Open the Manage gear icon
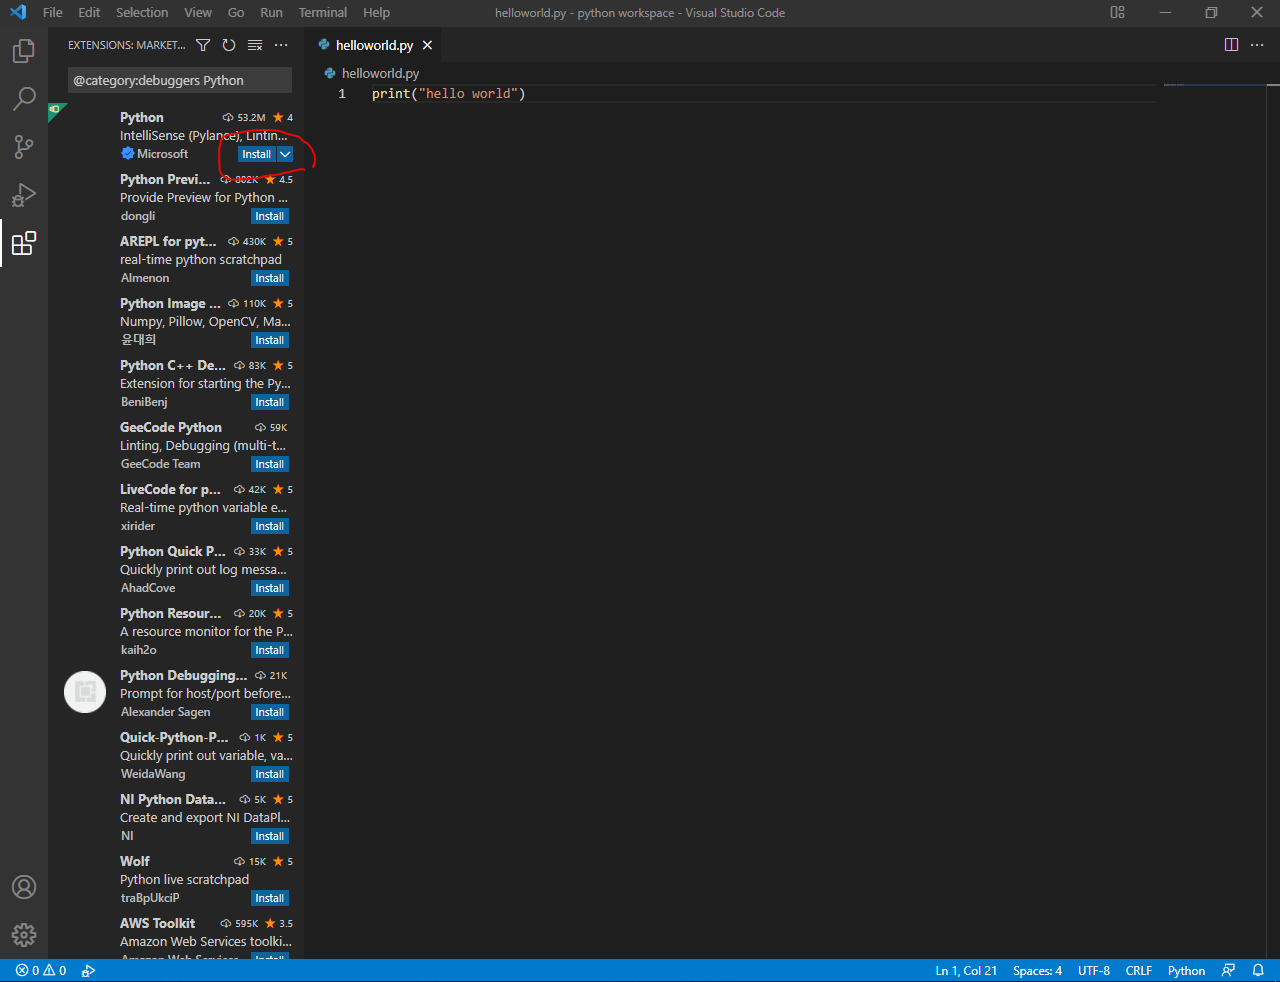This screenshot has height=982, width=1280. pos(24,935)
